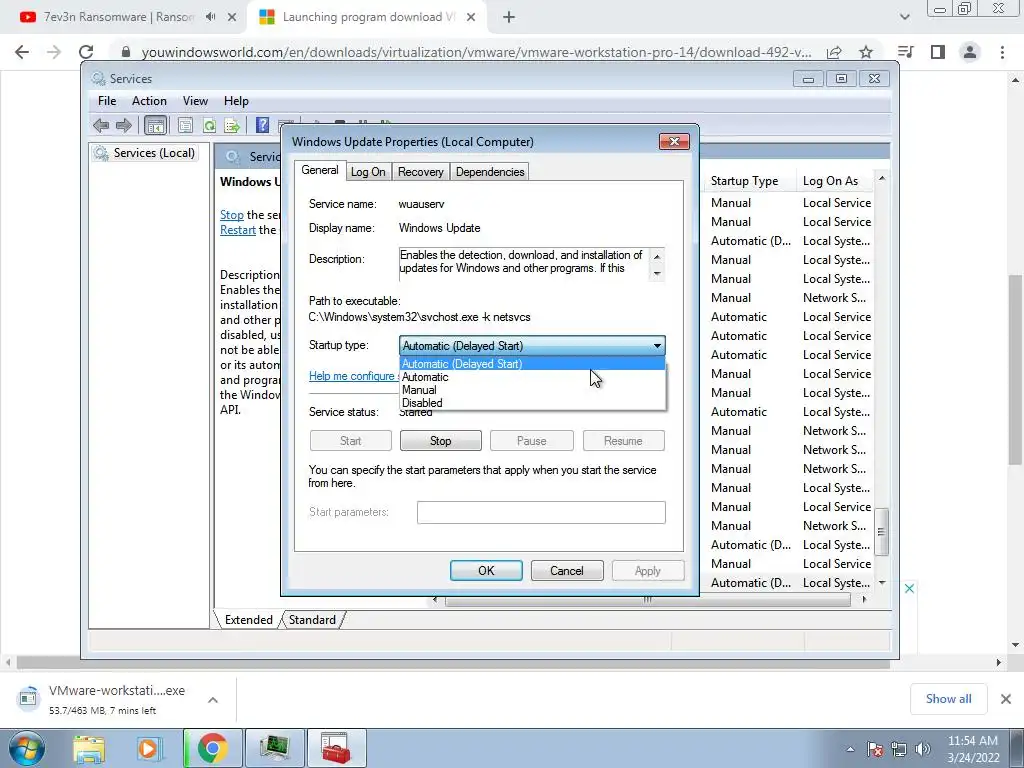Click the Forward arrow in Services toolbar
Image resolution: width=1024 pixels, height=768 pixels.
coord(123,125)
